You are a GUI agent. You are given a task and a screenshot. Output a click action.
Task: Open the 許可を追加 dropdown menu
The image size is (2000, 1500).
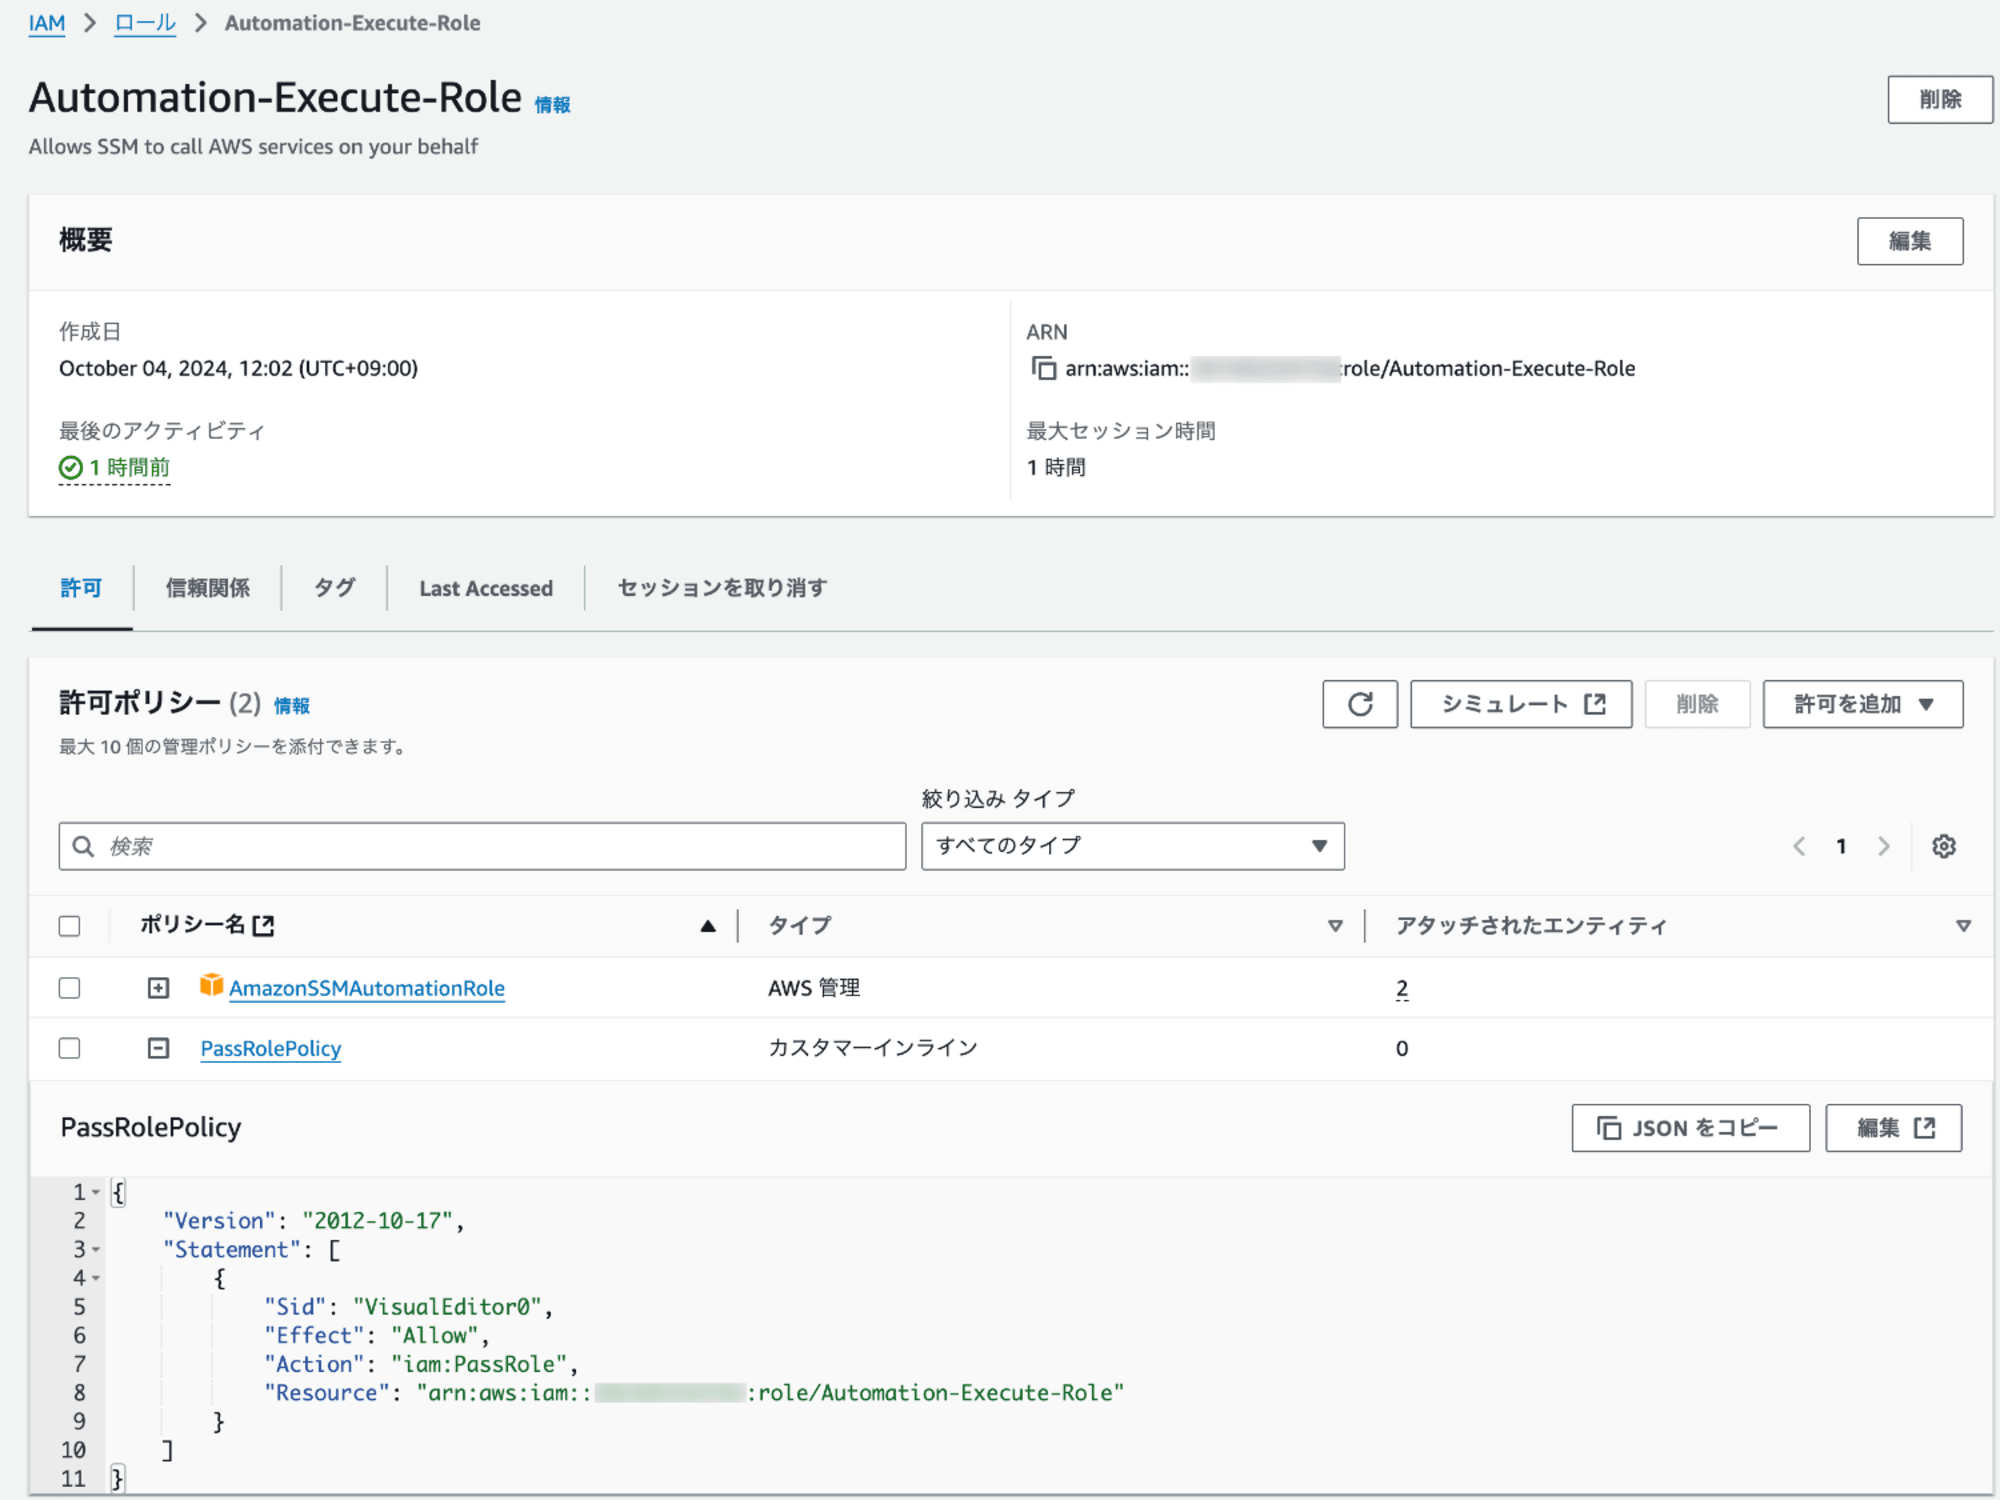click(1863, 704)
